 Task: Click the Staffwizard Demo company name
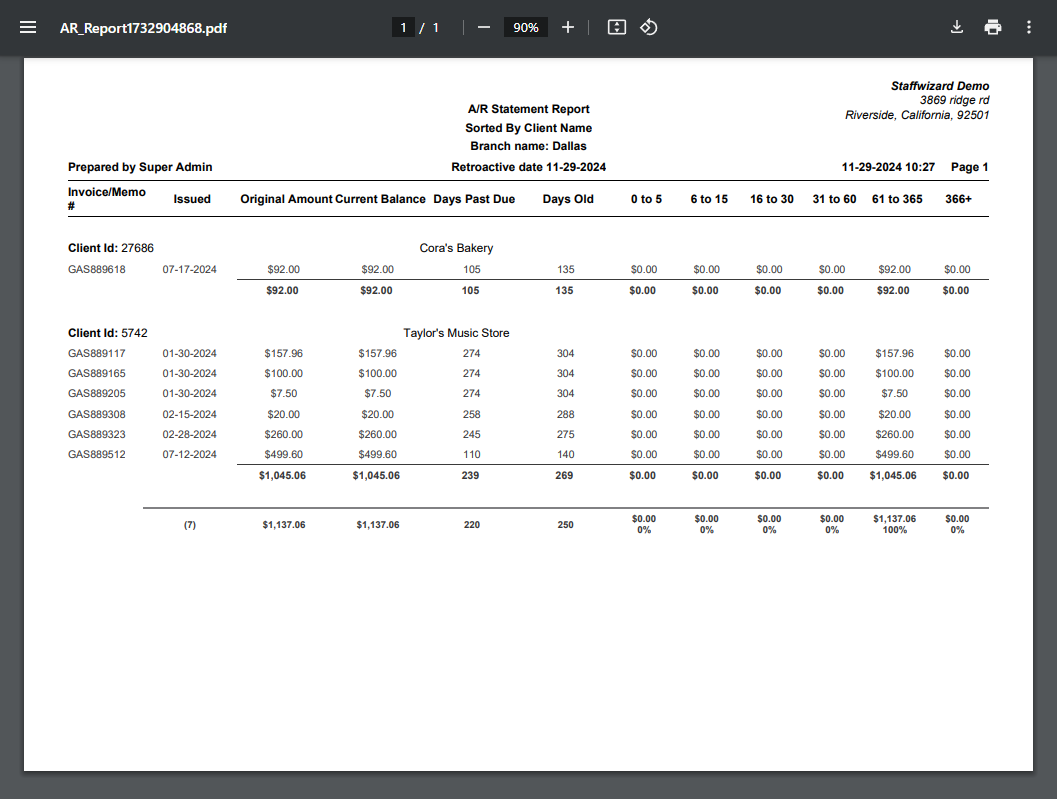click(x=940, y=86)
